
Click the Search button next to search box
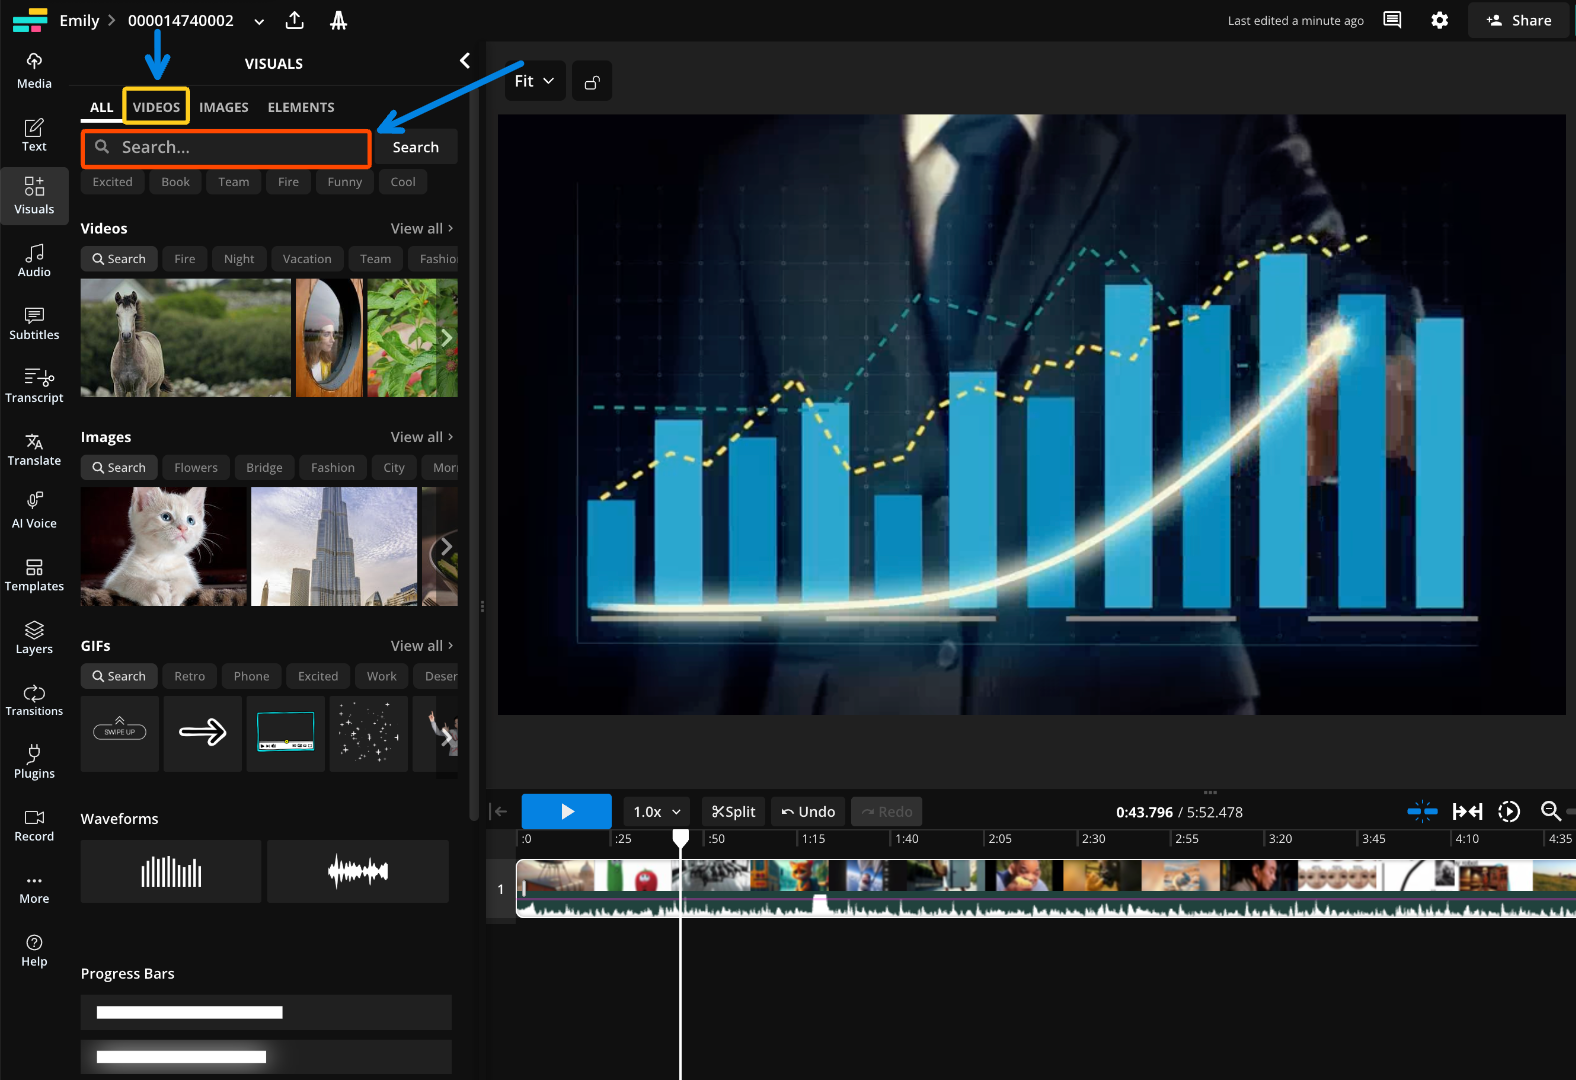pyautogui.click(x=415, y=147)
